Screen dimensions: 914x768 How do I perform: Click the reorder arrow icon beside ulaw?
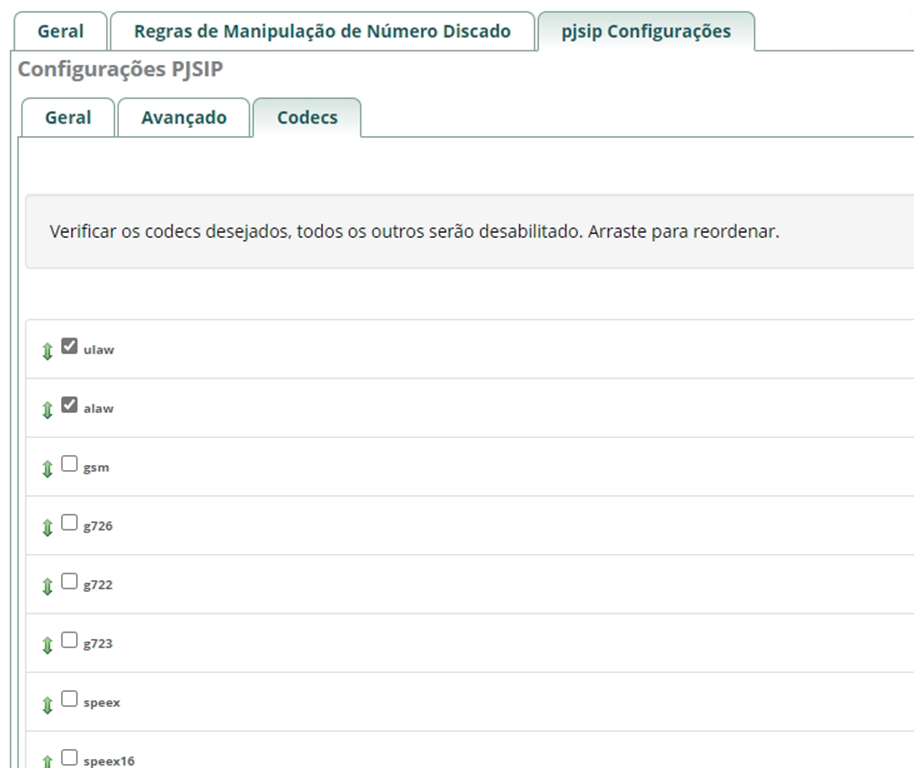pos(47,352)
